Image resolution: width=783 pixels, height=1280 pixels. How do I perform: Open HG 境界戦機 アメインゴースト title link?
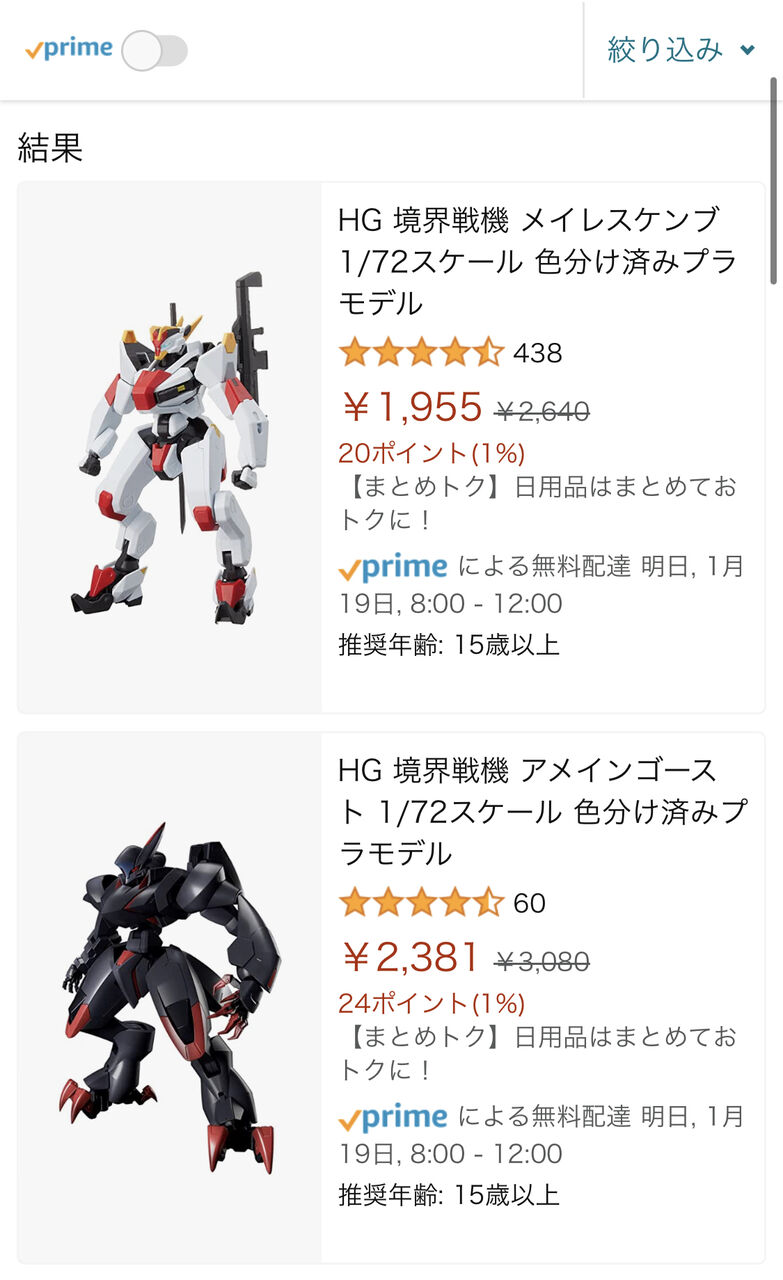tap(543, 811)
